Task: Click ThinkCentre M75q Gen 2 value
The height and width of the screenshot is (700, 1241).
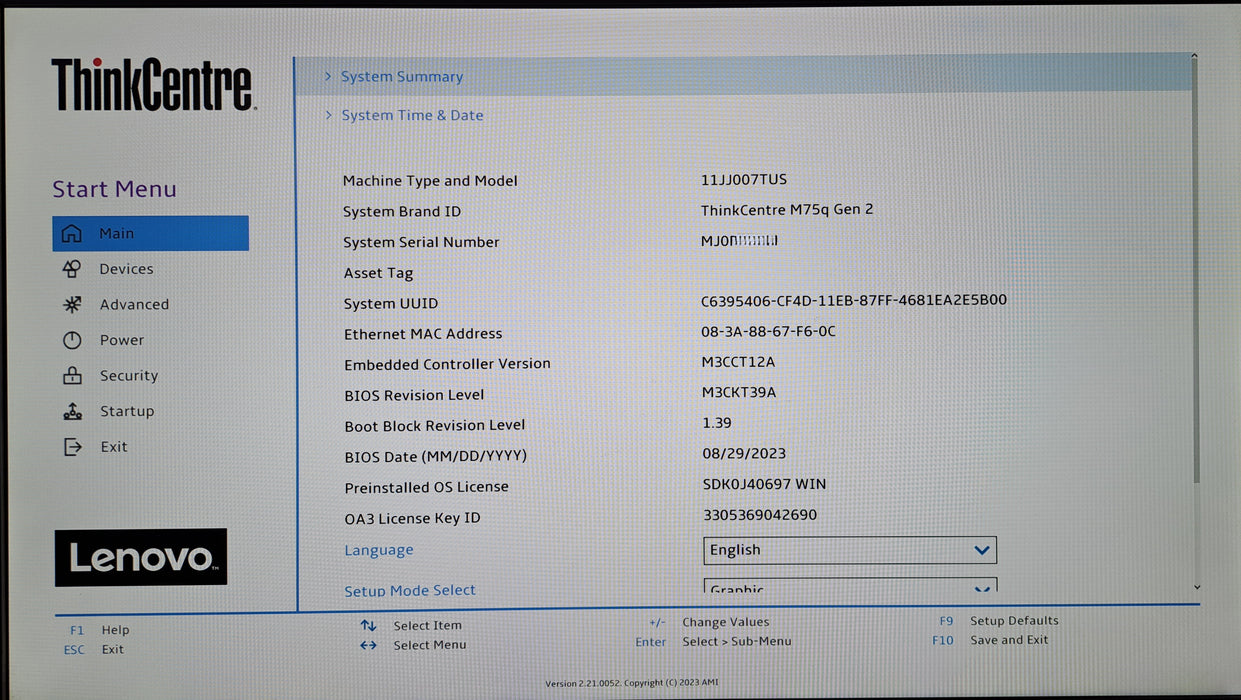Action: 787,210
